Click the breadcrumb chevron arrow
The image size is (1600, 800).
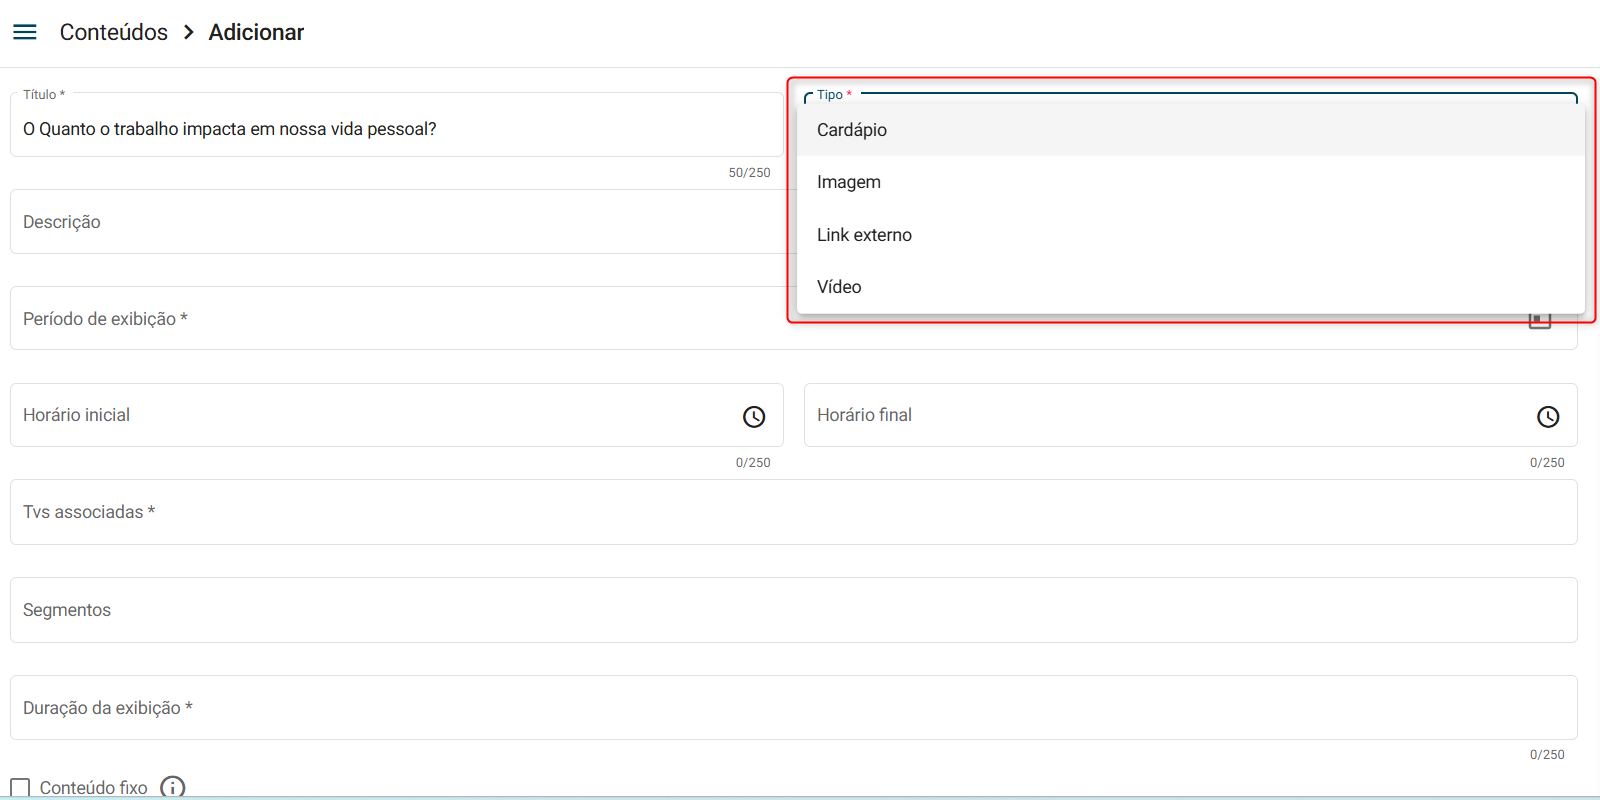[x=188, y=32]
